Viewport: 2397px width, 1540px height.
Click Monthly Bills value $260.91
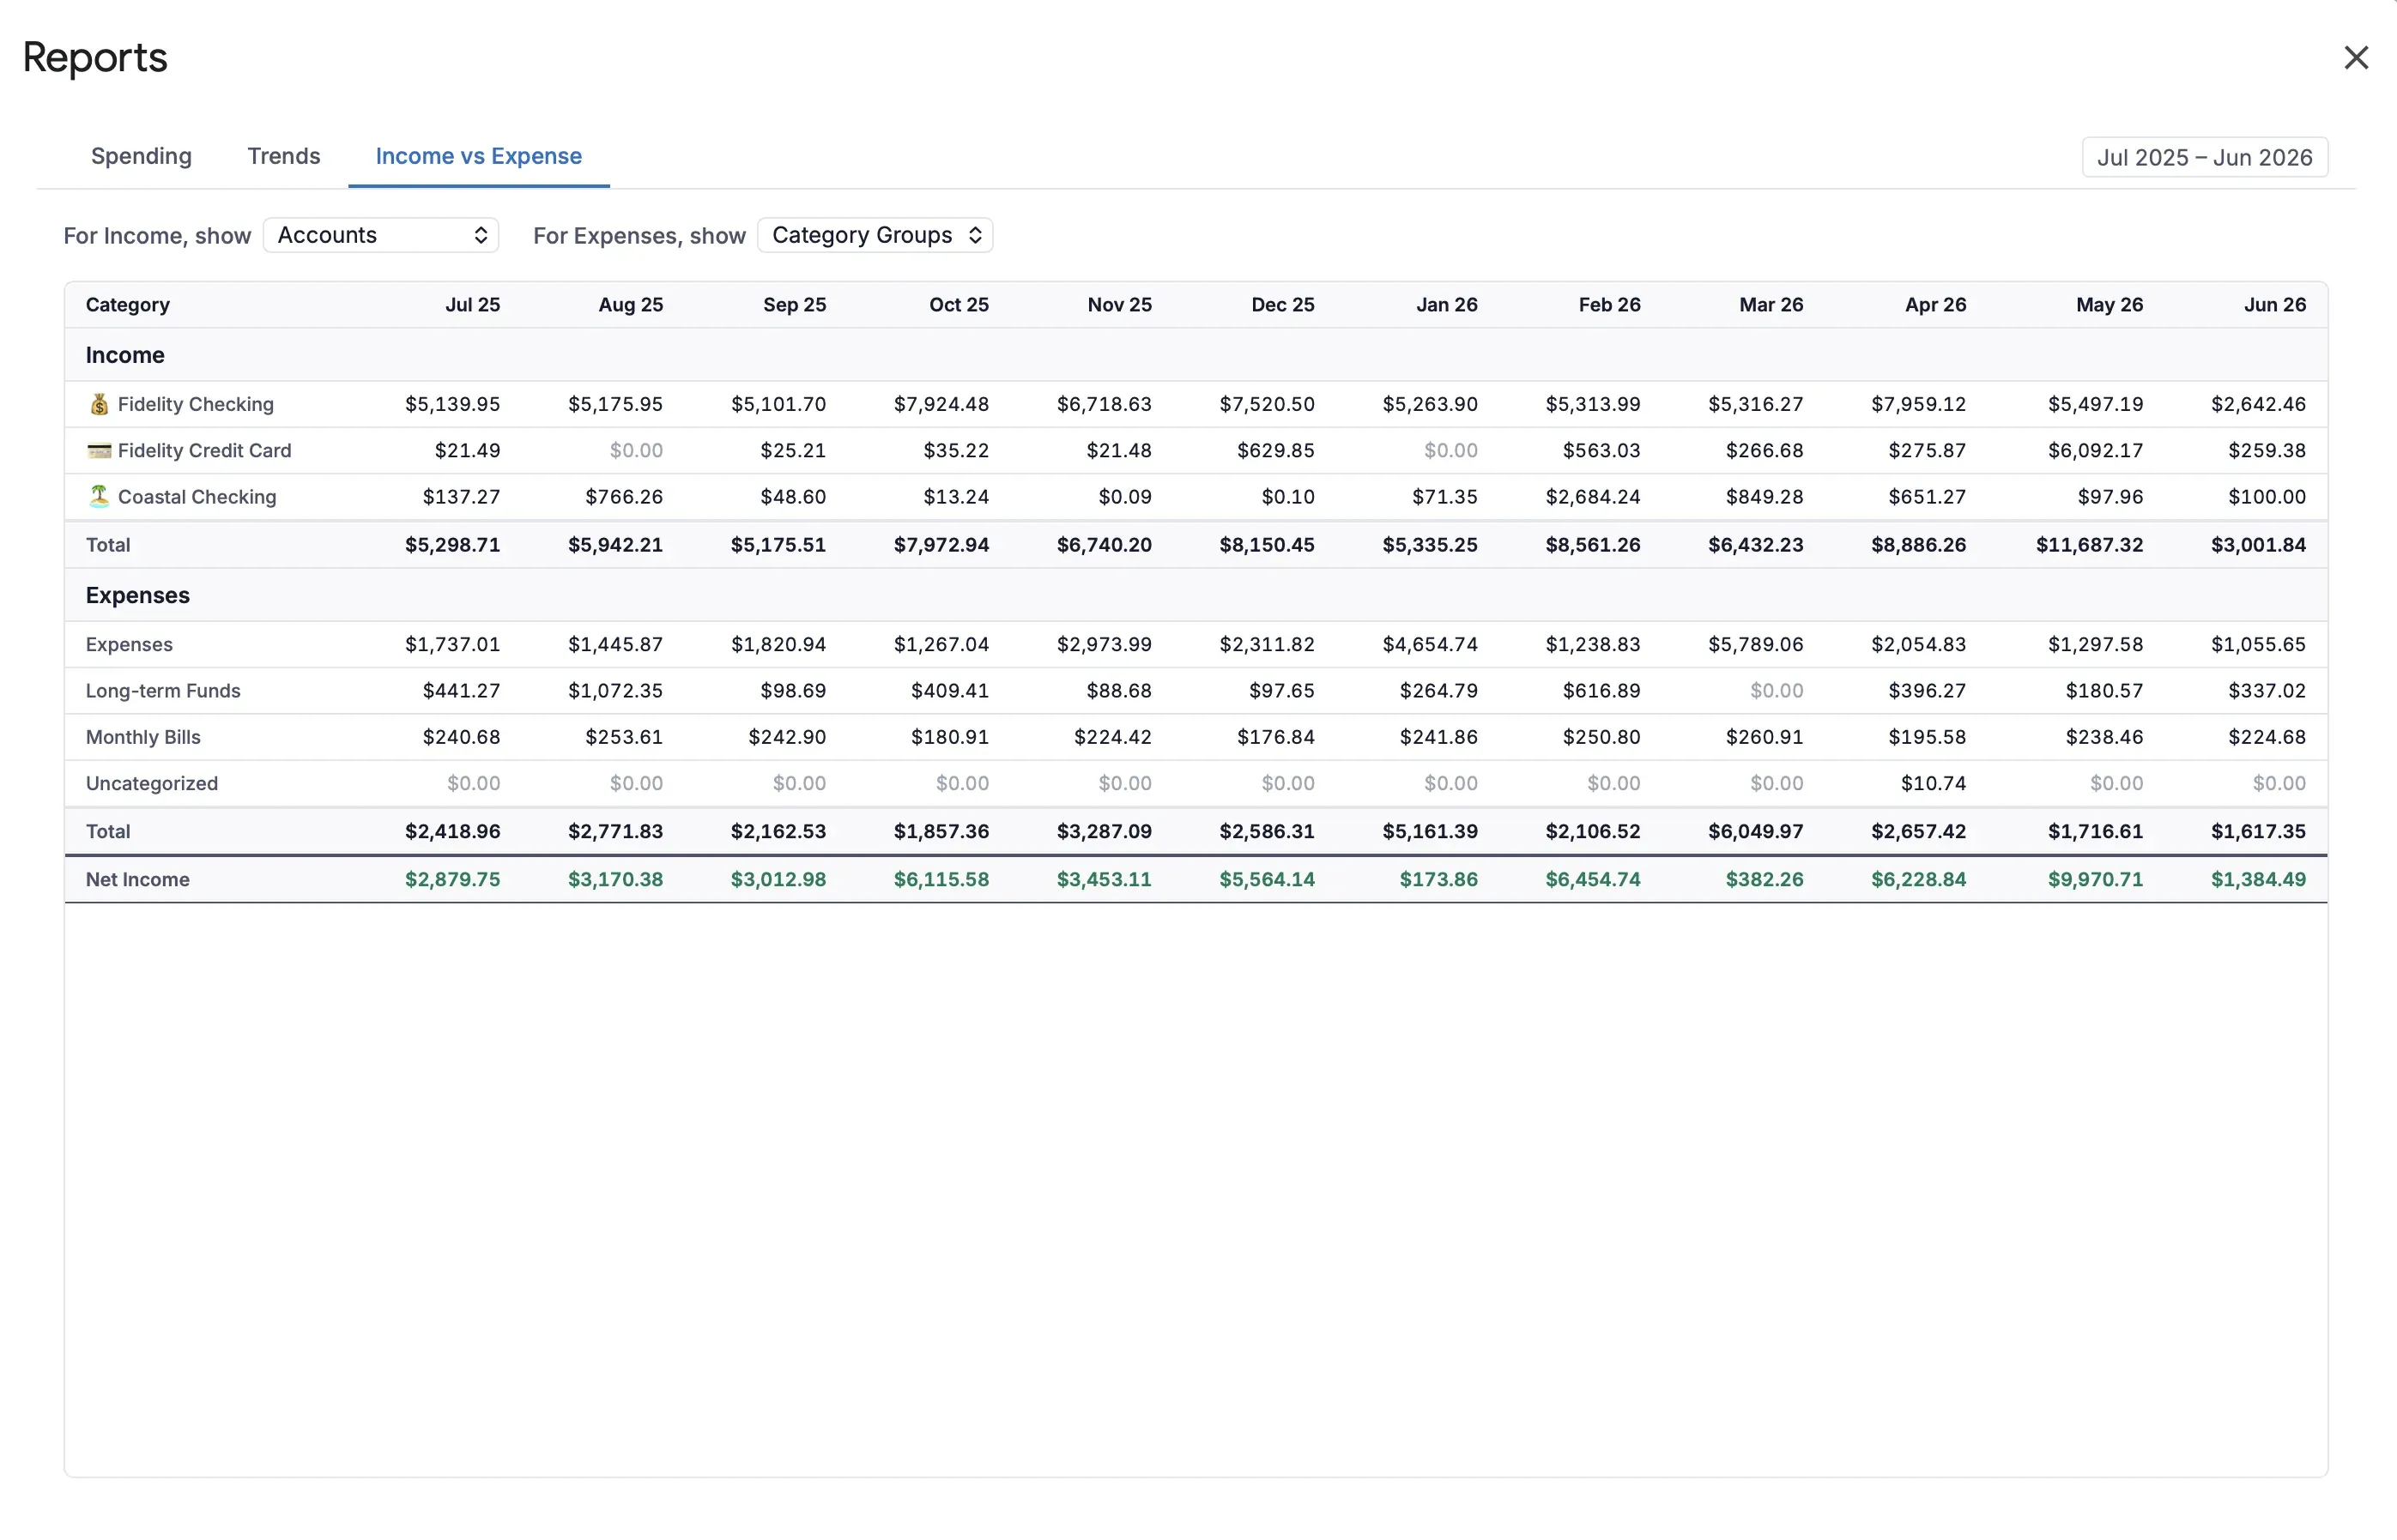tap(1765, 737)
